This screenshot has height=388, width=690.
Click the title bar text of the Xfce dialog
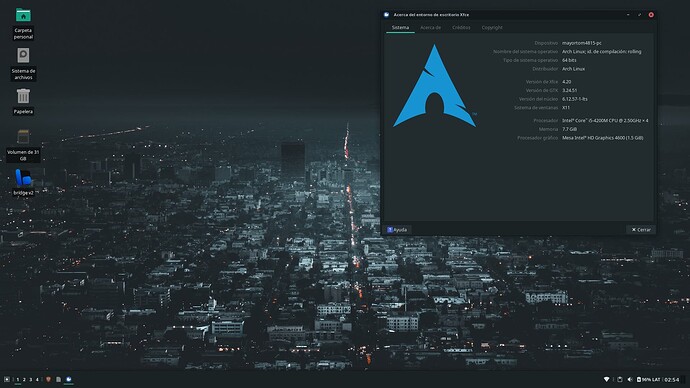pos(431,15)
